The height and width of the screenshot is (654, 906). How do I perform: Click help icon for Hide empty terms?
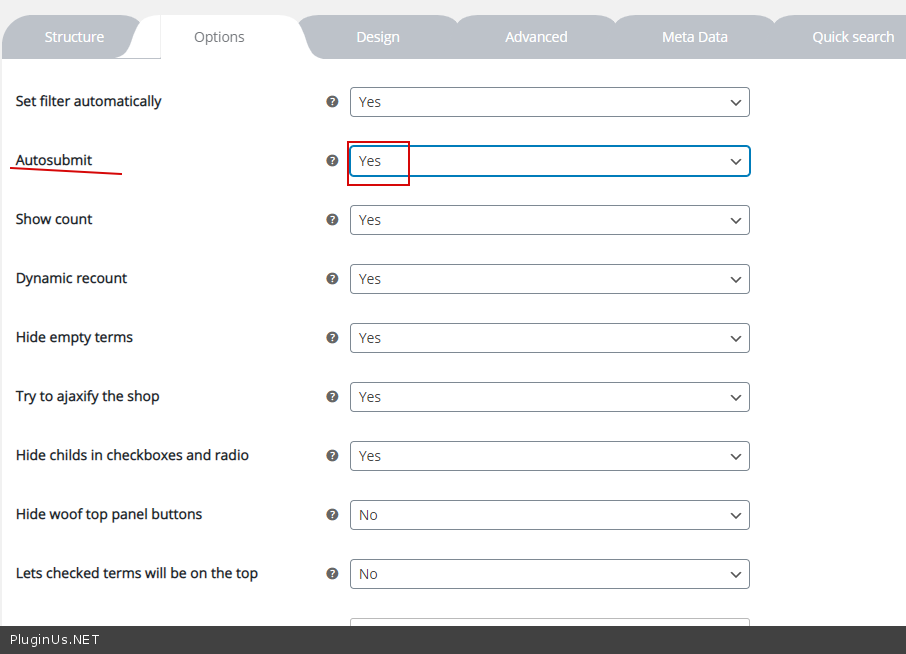pyautogui.click(x=332, y=338)
